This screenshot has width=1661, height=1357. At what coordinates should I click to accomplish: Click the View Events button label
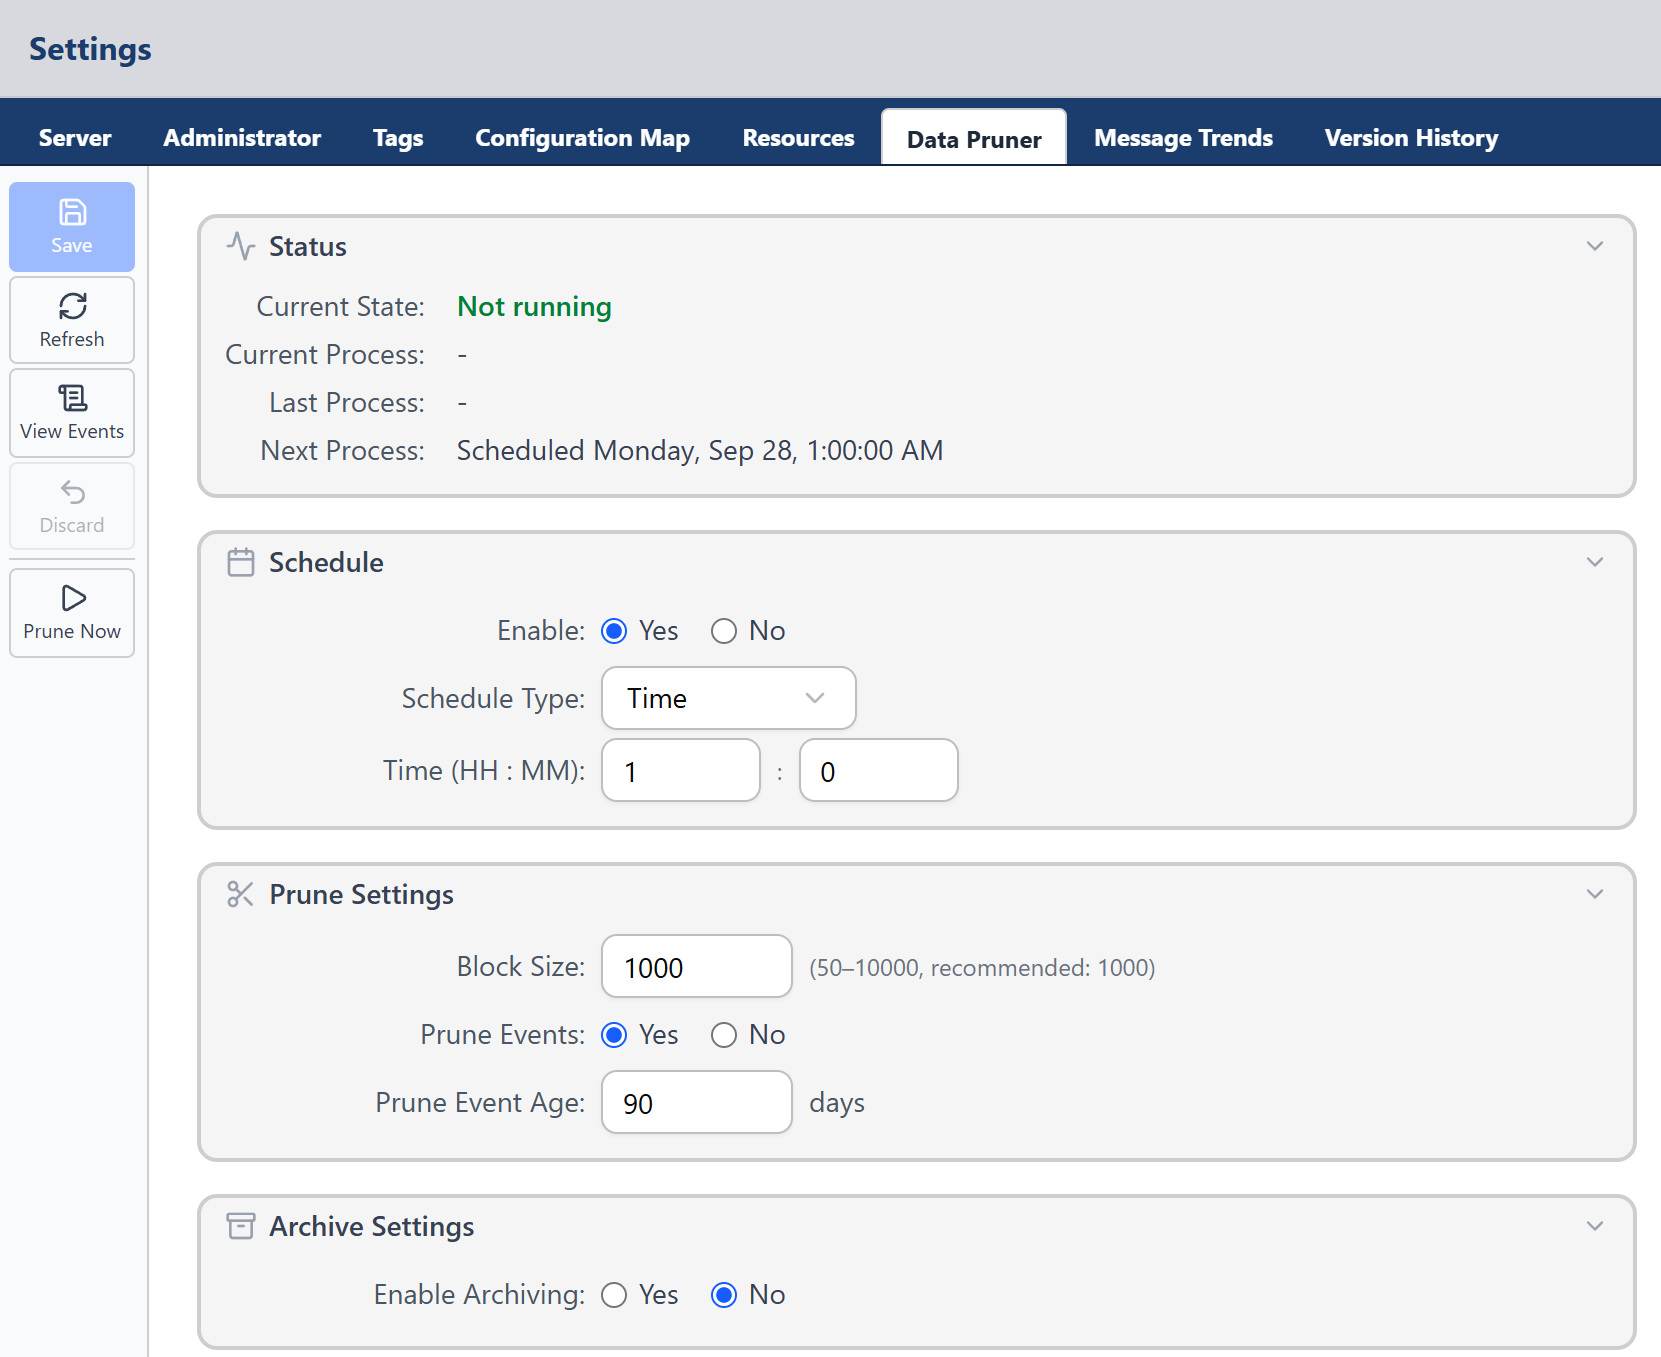coord(72,431)
